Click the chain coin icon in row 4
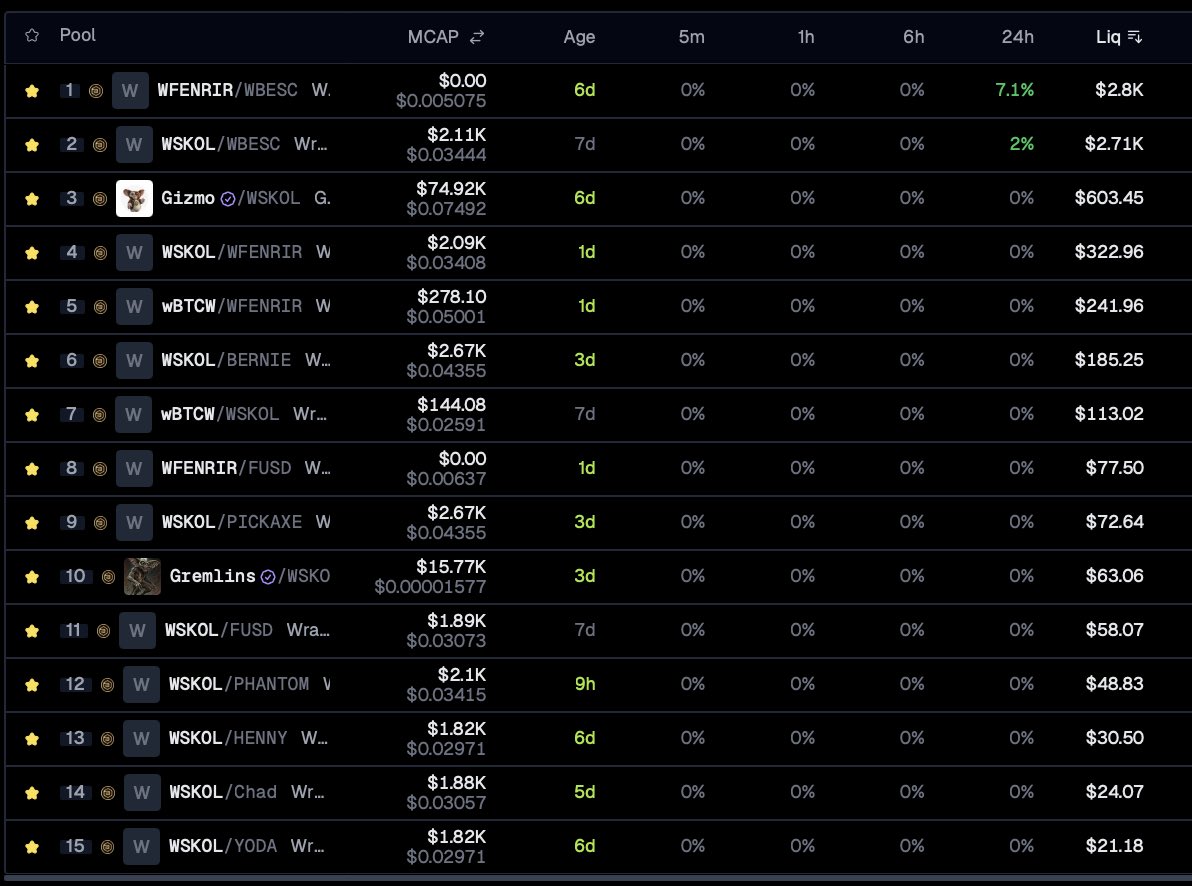Viewport: 1192px width, 886px height. pos(100,252)
